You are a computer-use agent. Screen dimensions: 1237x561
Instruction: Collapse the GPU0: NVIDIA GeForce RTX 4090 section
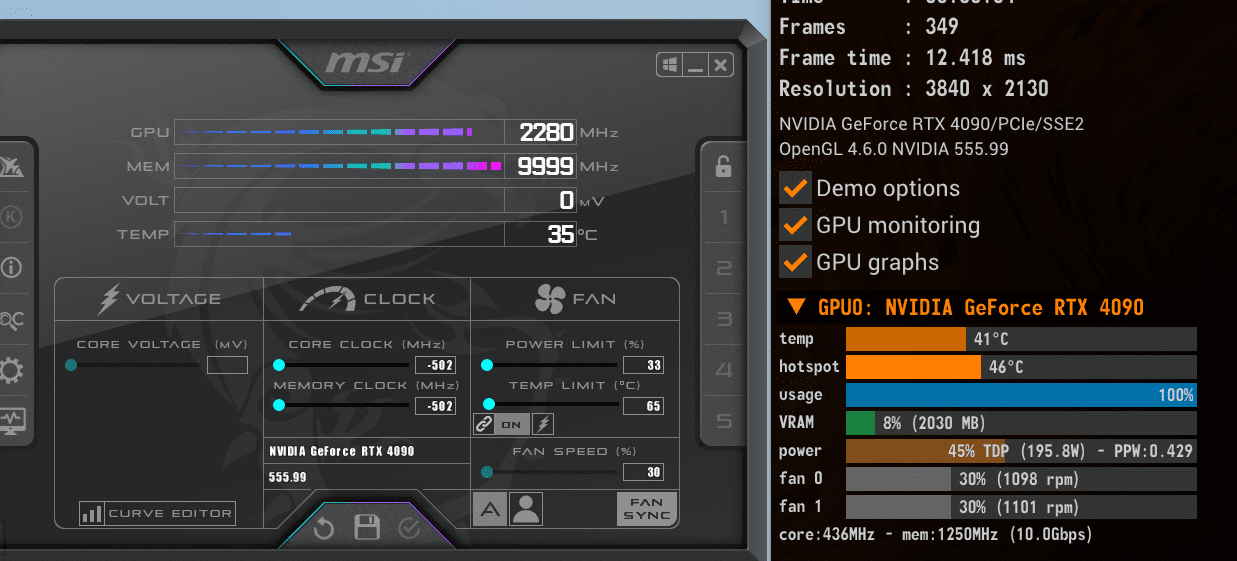tap(796, 307)
